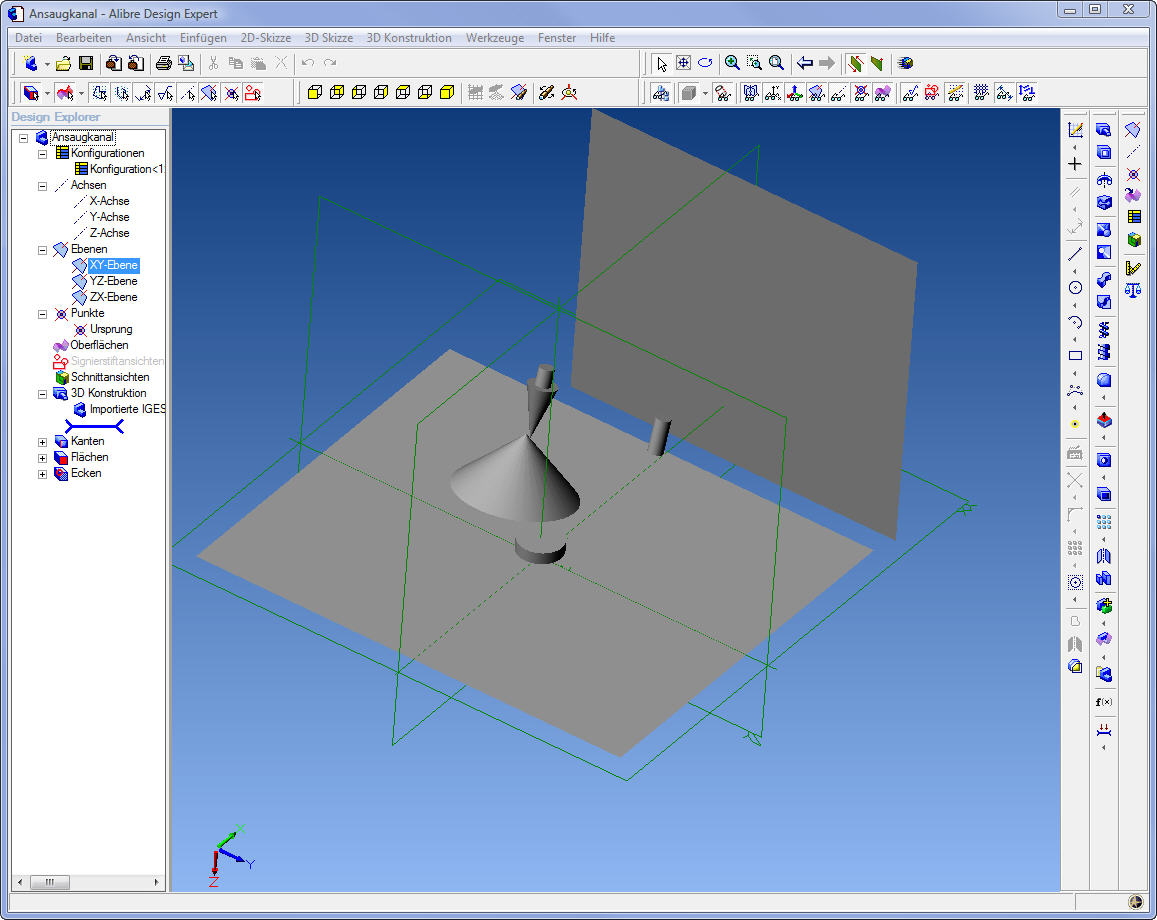Click the first wireframe cube view icon

coord(314,93)
